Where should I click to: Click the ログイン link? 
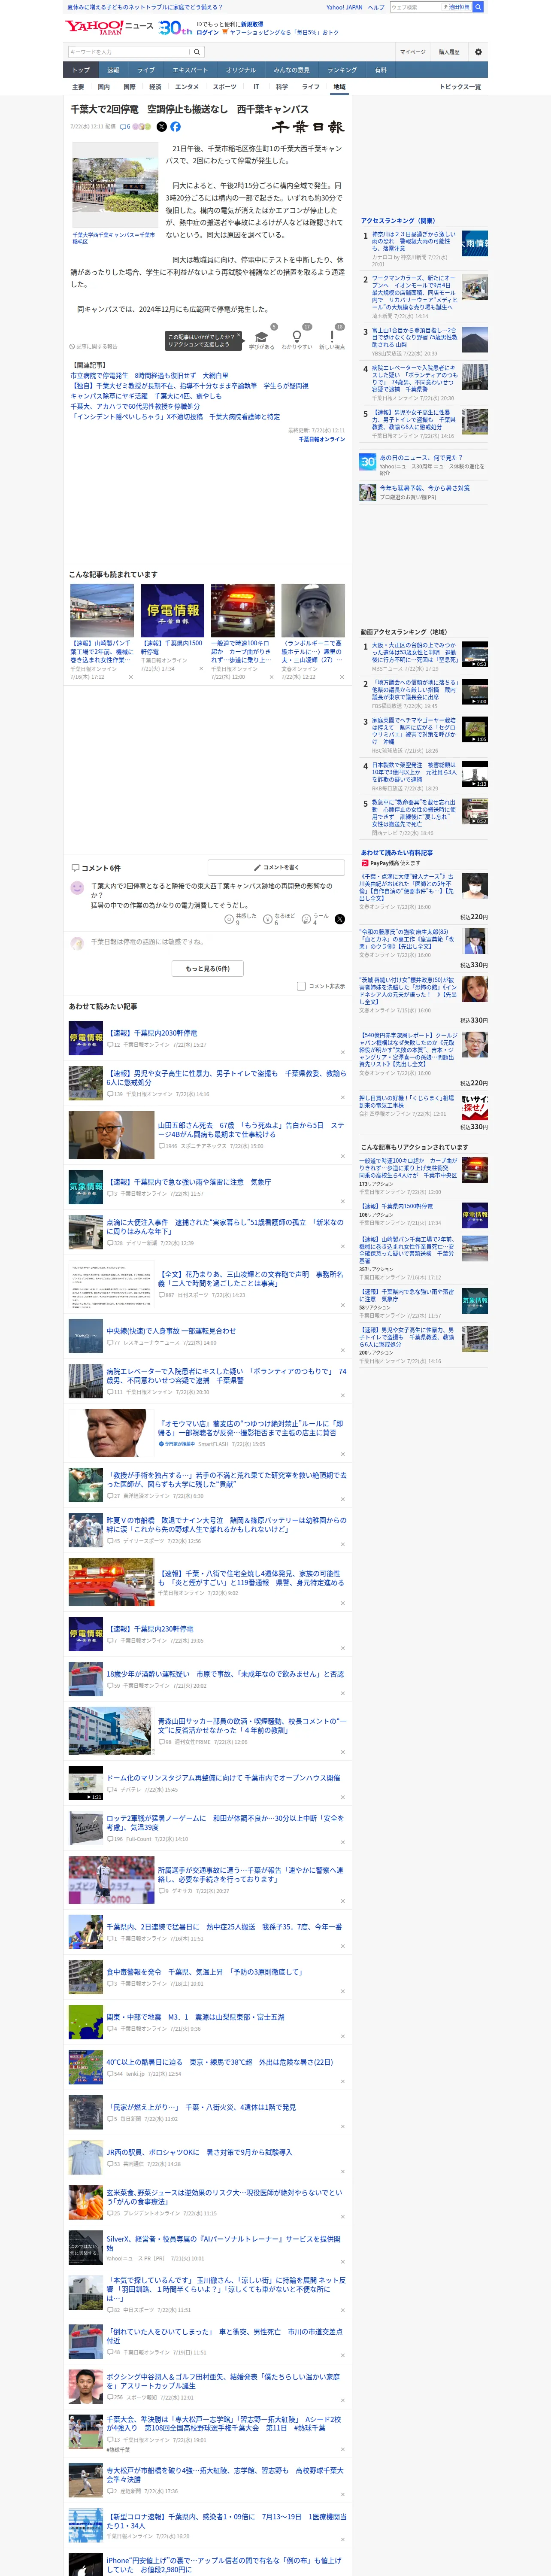coord(208,32)
